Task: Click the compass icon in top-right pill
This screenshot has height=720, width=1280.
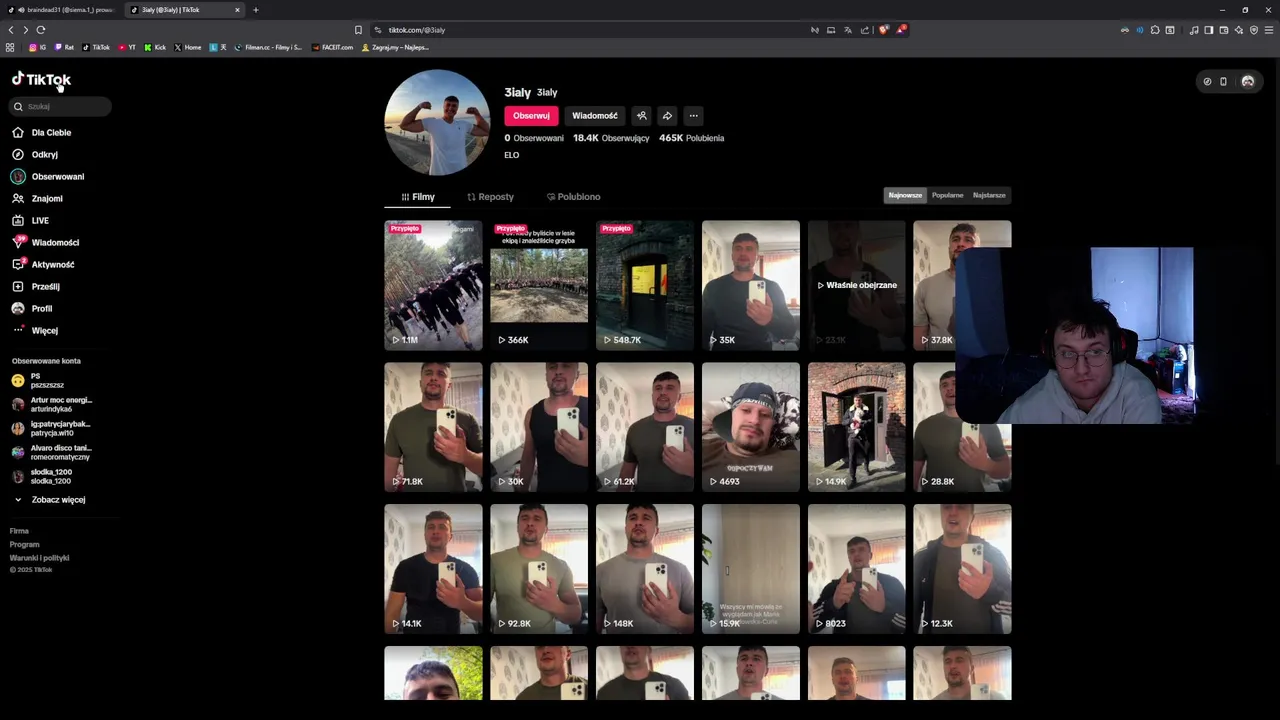Action: point(1207,81)
